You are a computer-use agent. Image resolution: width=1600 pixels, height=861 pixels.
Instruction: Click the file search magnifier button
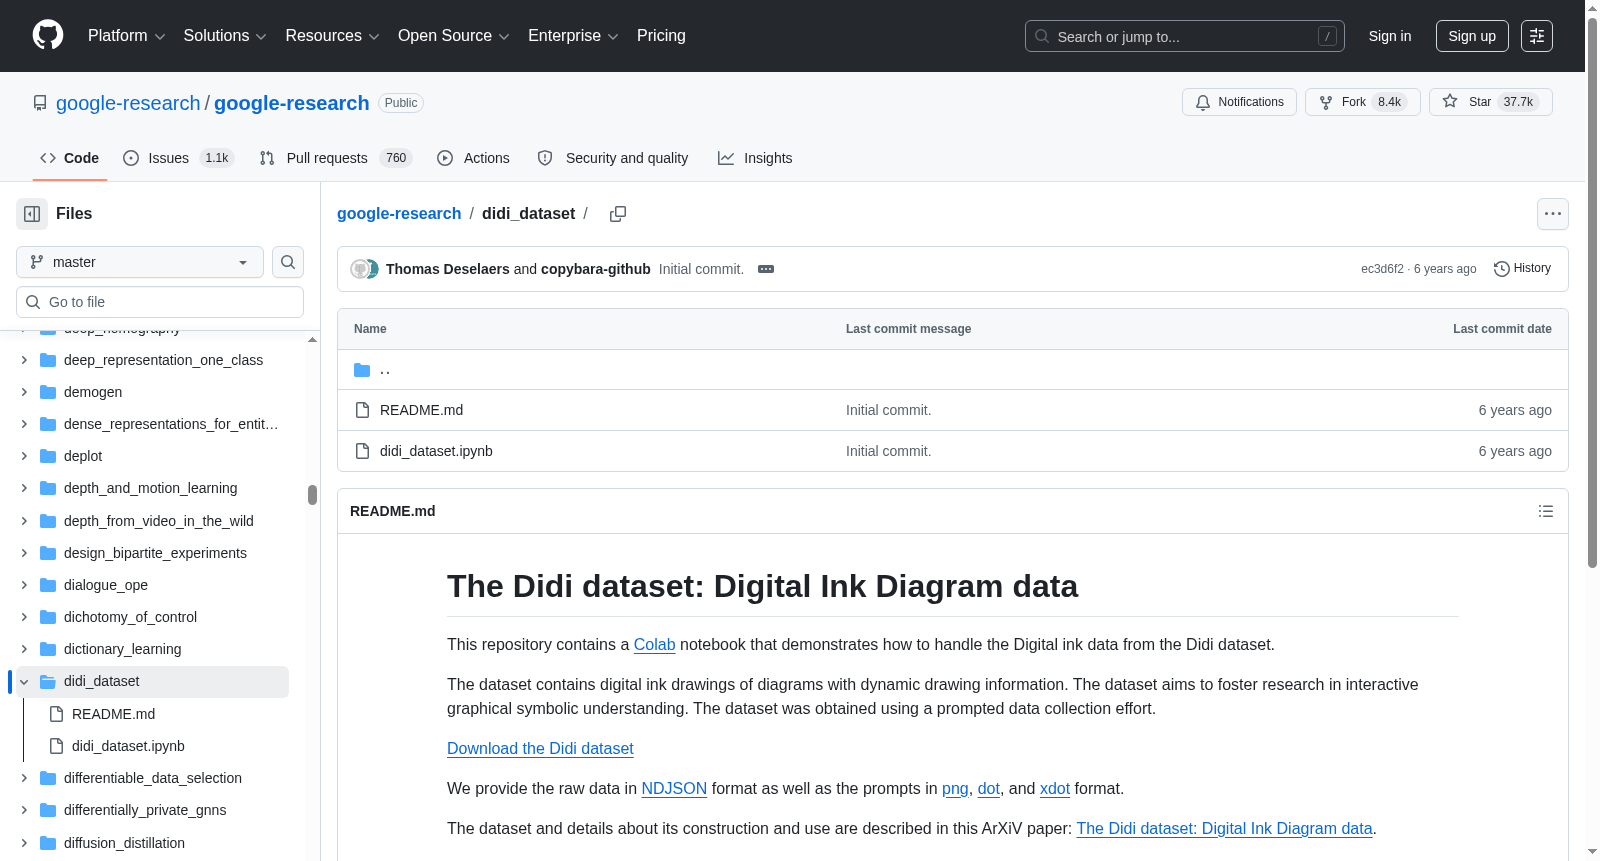(x=288, y=262)
